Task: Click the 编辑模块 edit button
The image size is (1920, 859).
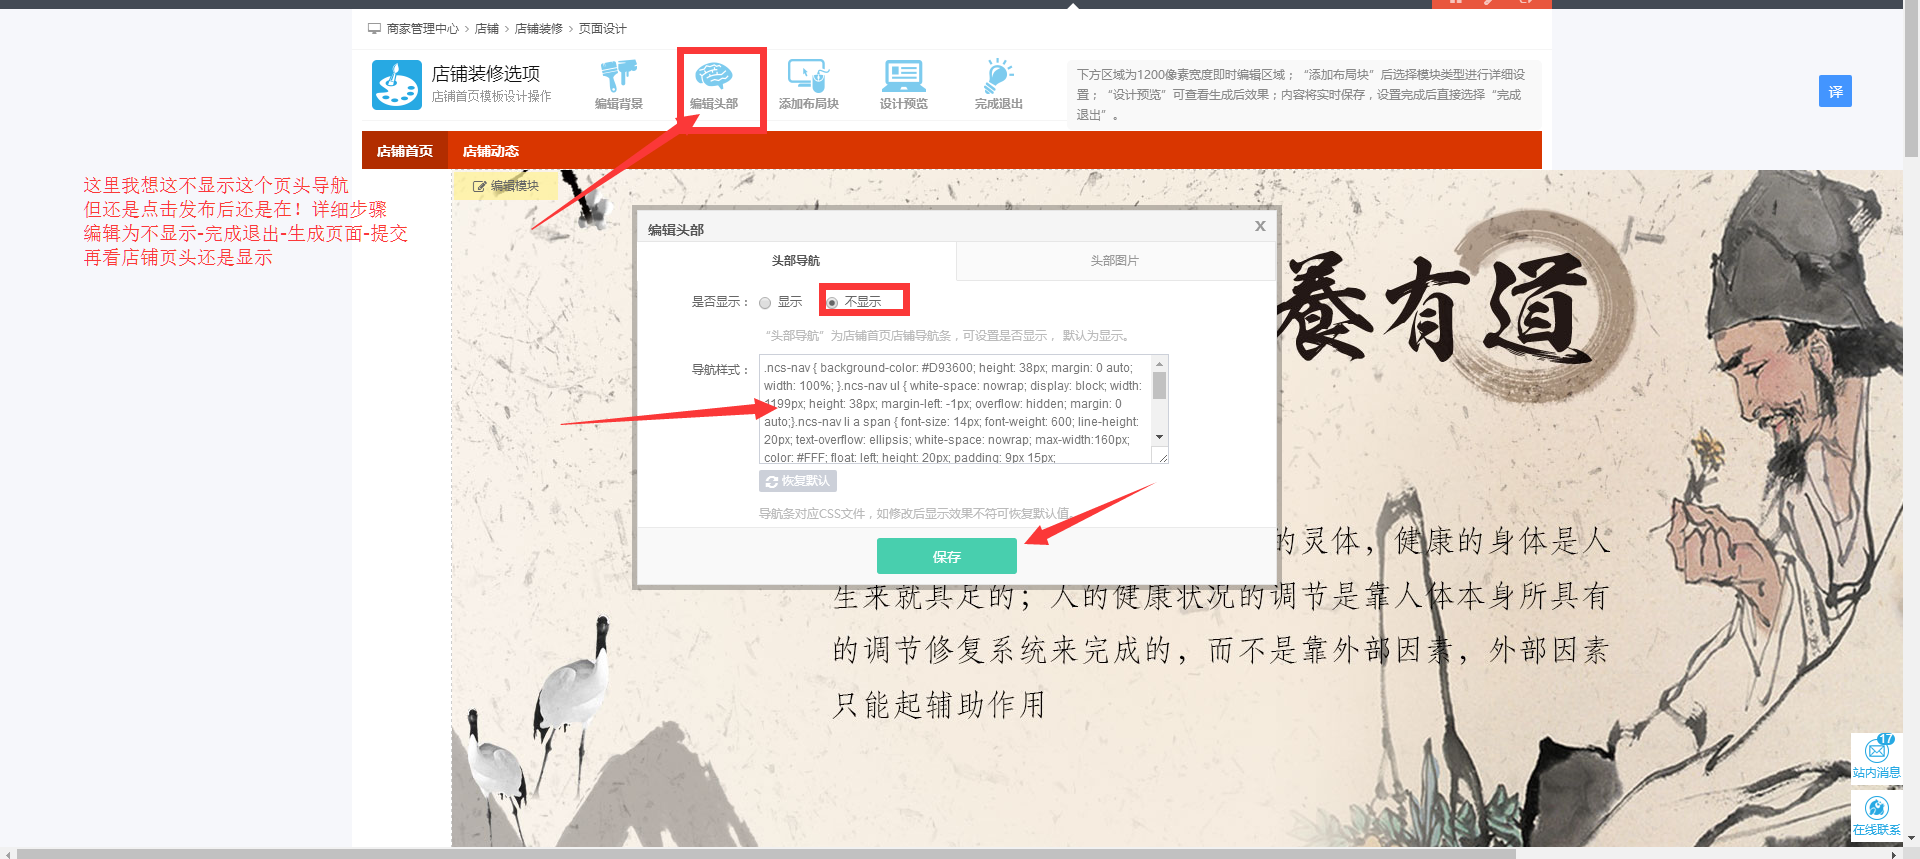Action: coord(506,186)
